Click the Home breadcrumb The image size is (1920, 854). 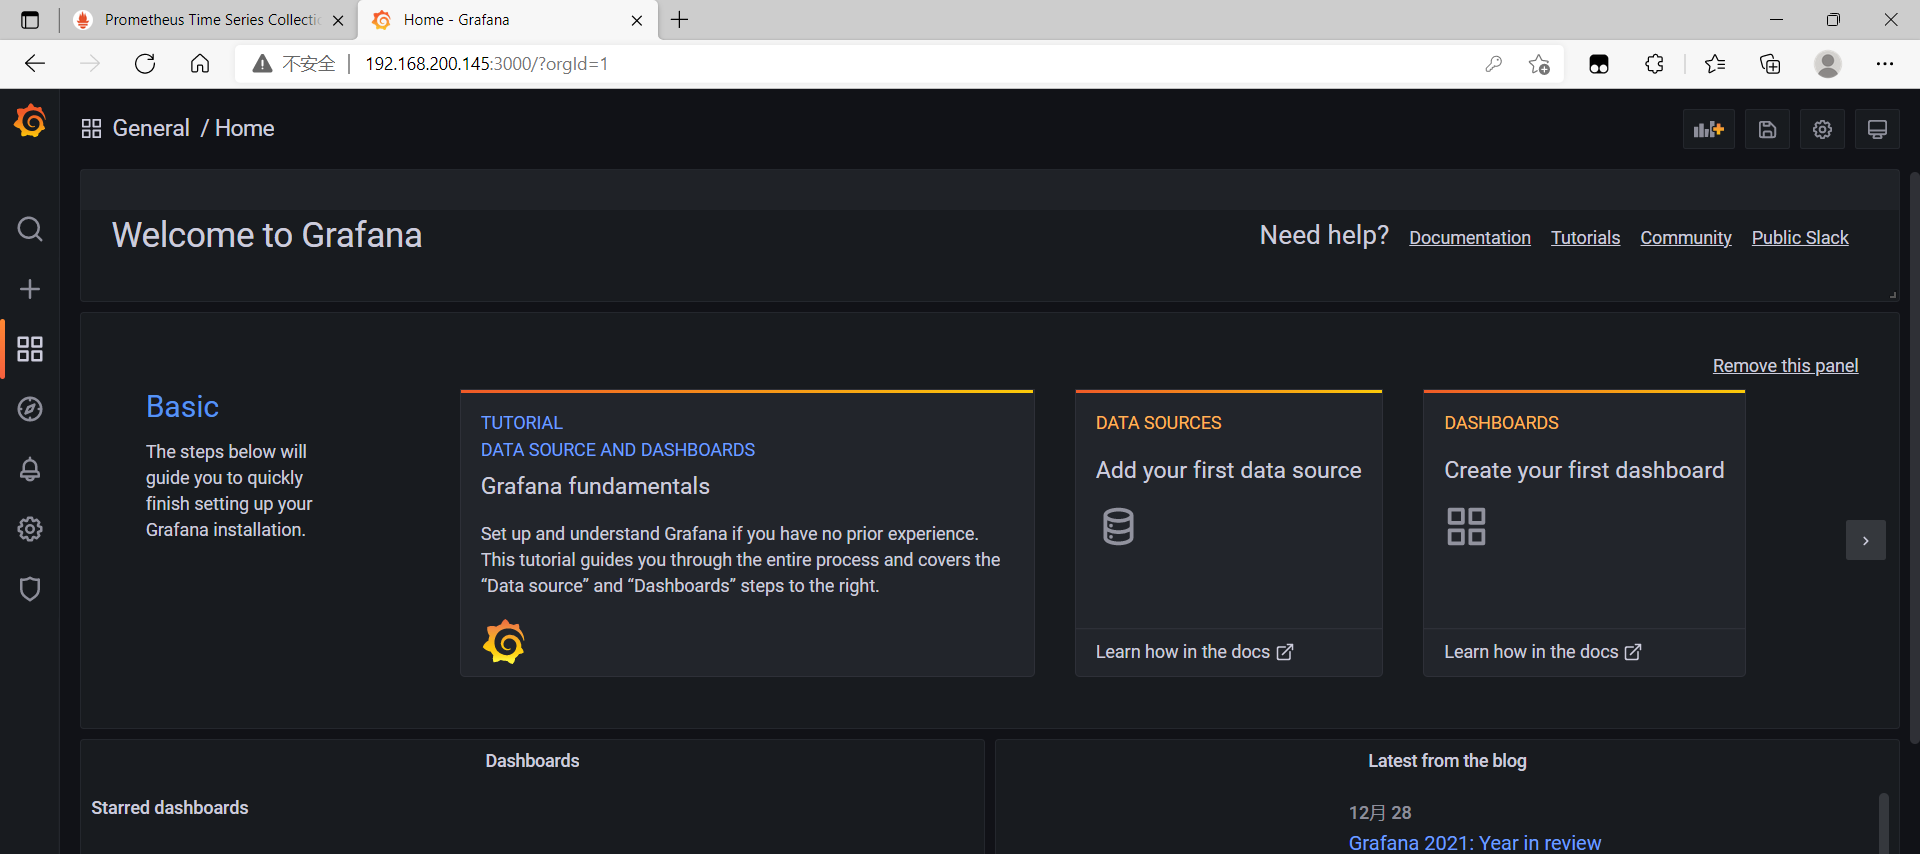tap(245, 129)
